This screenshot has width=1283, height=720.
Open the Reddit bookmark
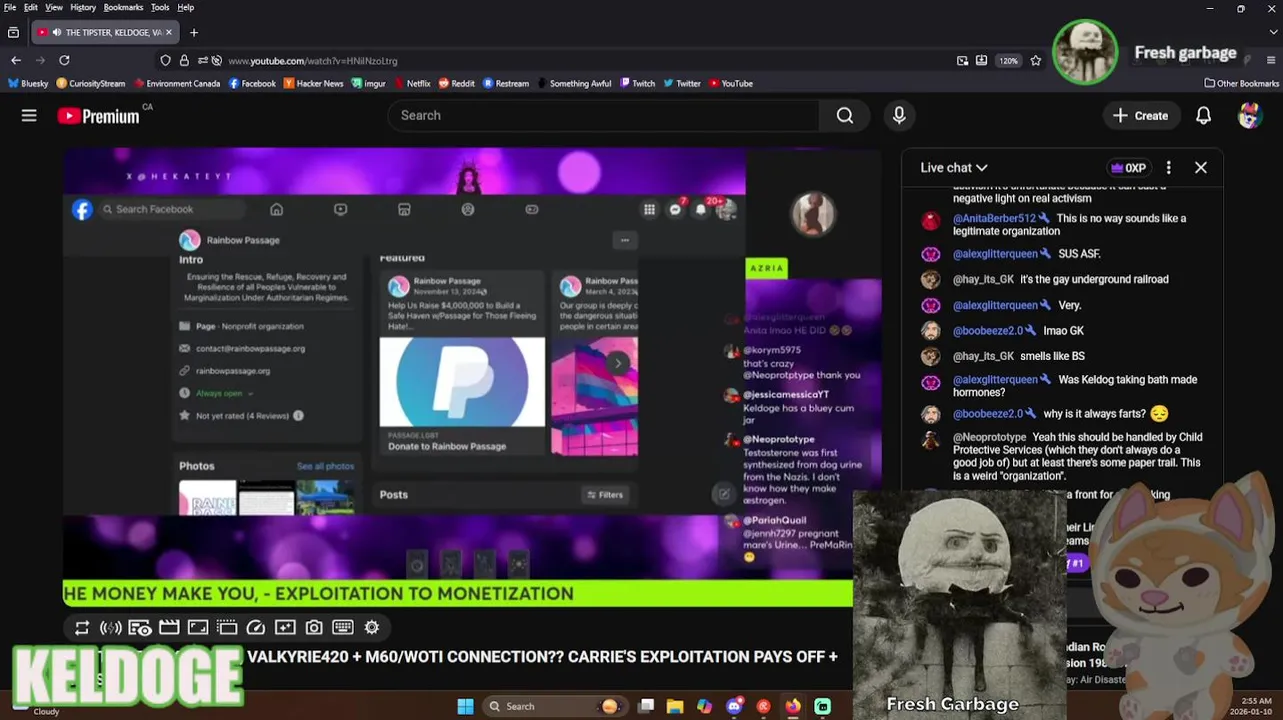pyautogui.click(x=456, y=84)
